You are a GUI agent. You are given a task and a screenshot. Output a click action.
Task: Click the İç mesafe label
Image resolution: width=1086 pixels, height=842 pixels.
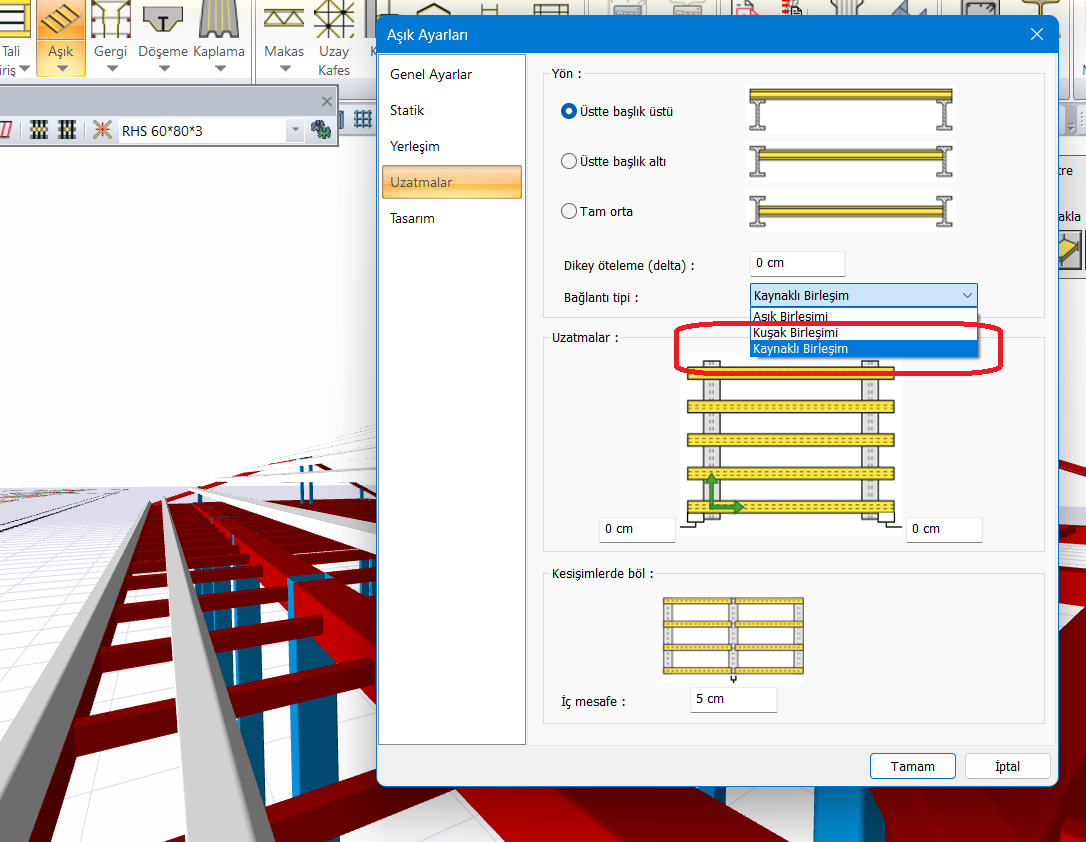point(593,701)
